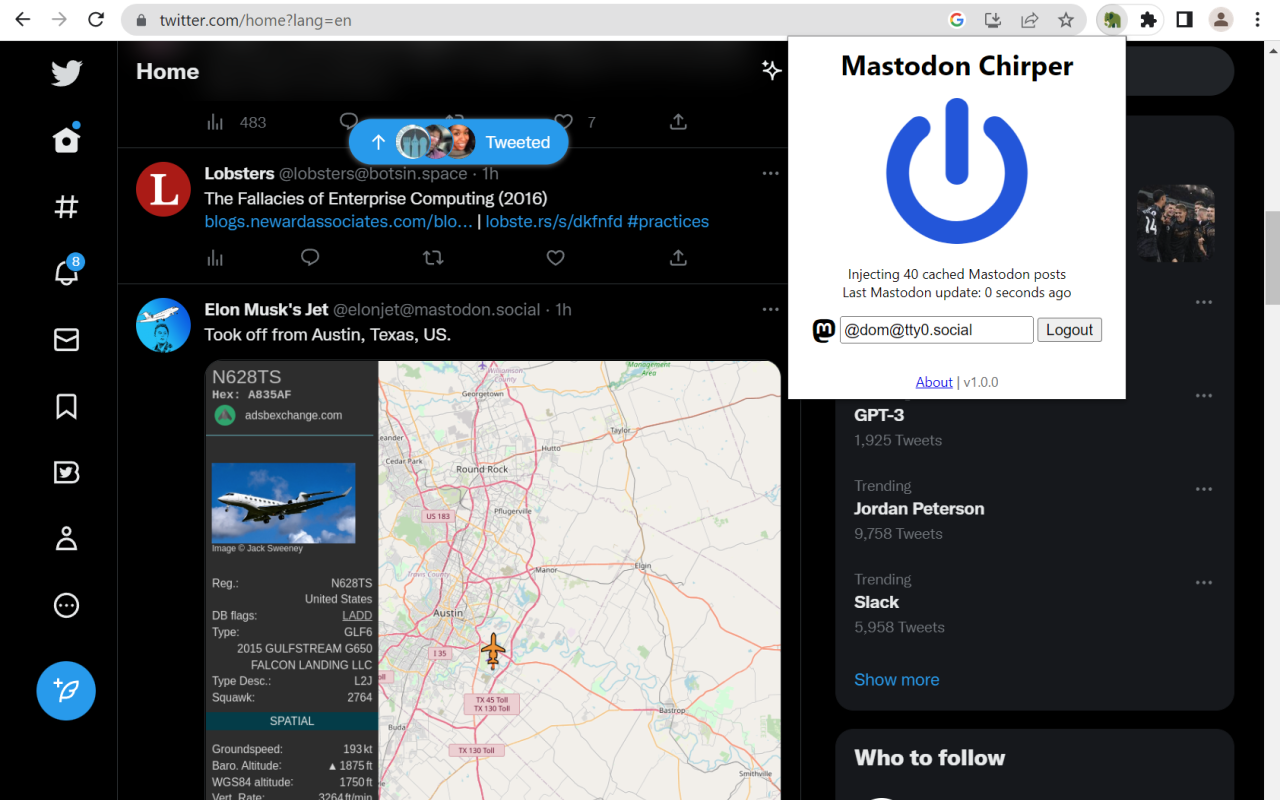This screenshot has width=1280, height=800.
Task: Open the Chrome three-dot menu
Action: click(1257, 20)
